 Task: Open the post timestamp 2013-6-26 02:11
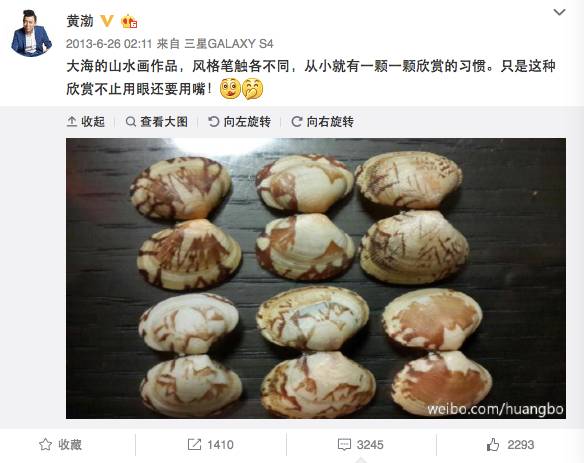(109, 44)
